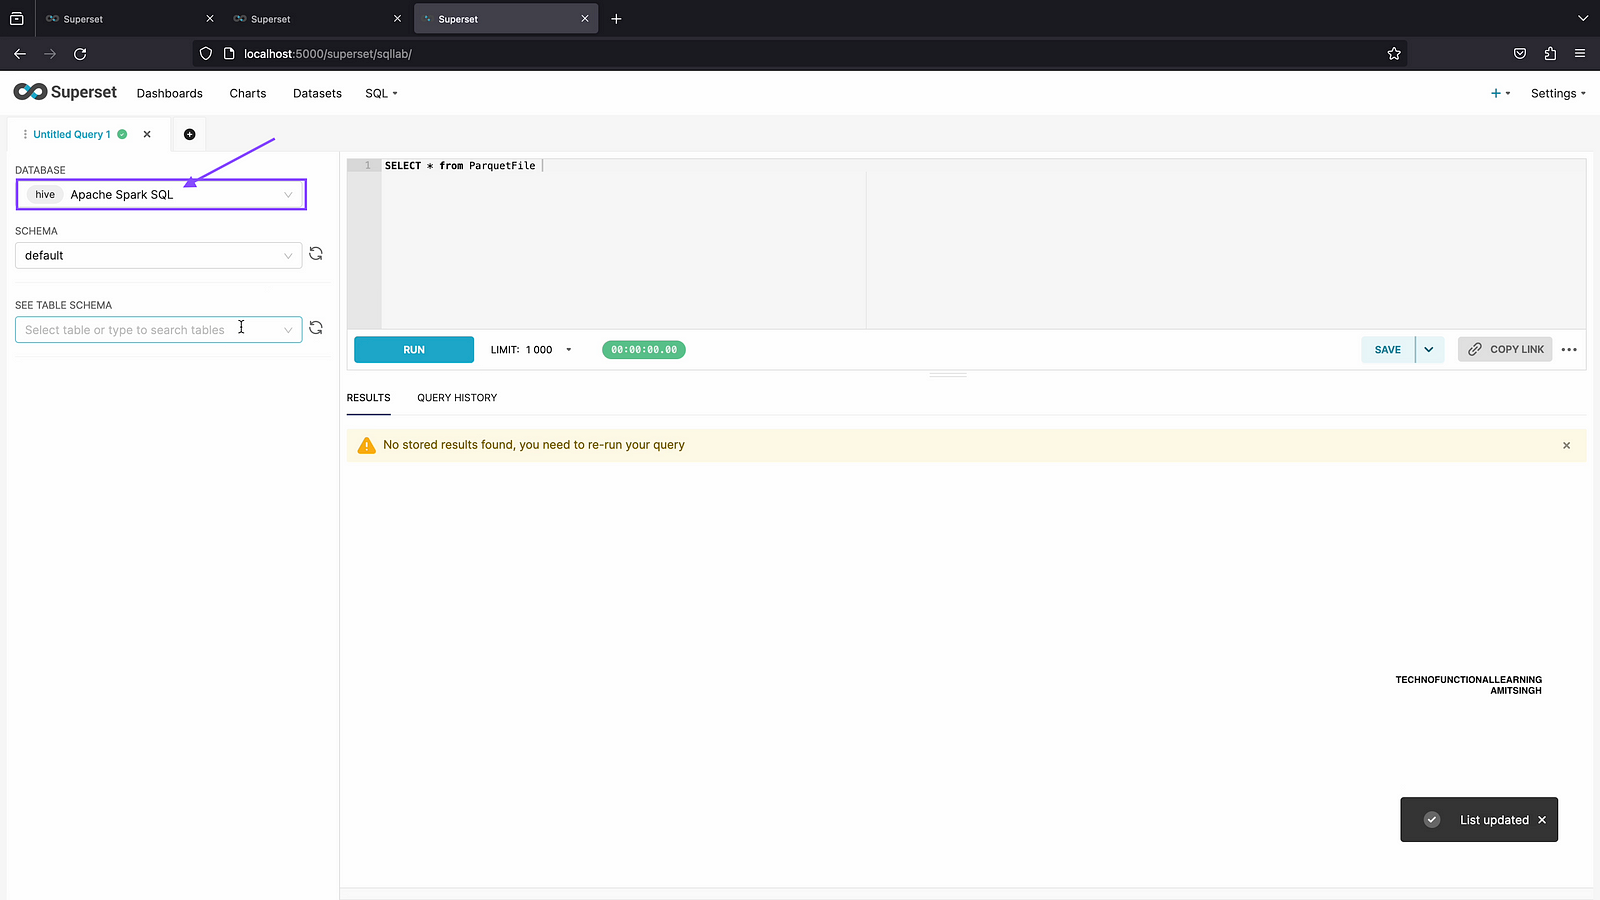This screenshot has height=900, width=1600.
Task: Open the Database dropdown Apache Spark SQL
Action: click(160, 195)
